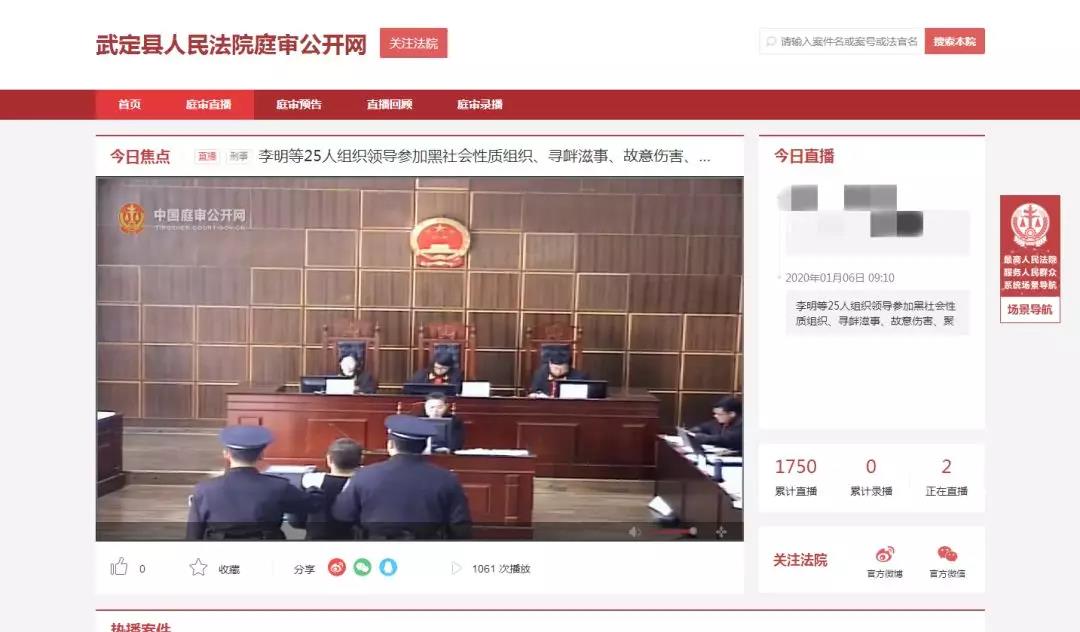This screenshot has height=632, width=1080.
Task: Select the 首页 home tab
Action: (x=129, y=105)
